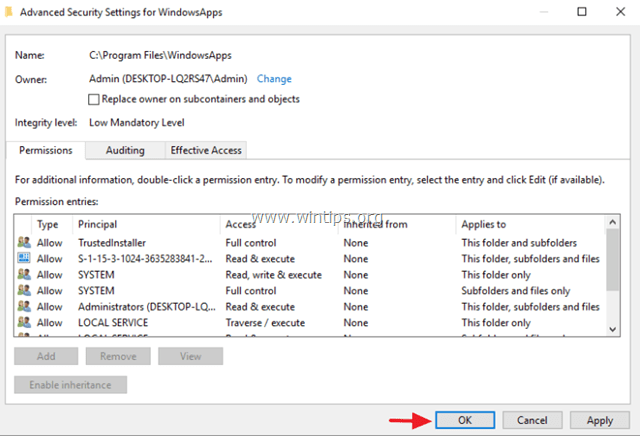Click the Apply button

[600, 420]
